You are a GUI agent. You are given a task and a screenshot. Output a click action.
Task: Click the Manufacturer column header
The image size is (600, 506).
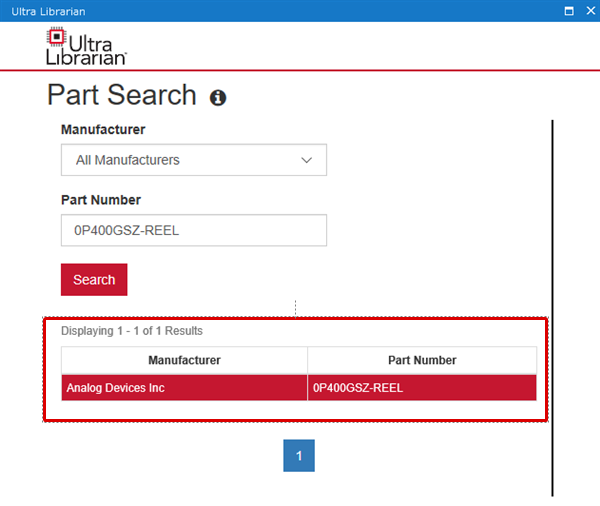pyautogui.click(x=184, y=360)
